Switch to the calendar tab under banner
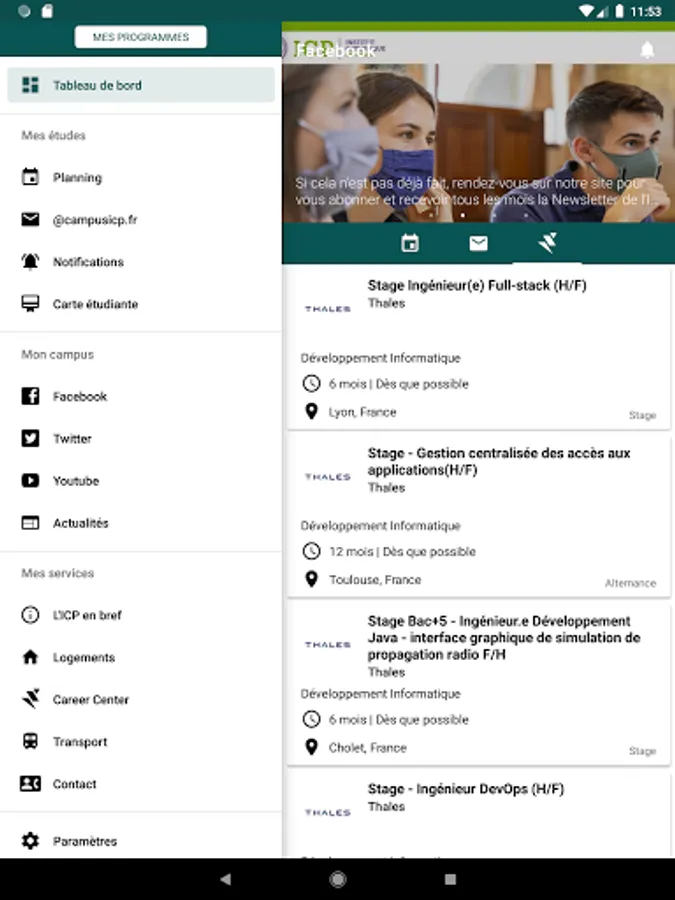 pos(410,243)
